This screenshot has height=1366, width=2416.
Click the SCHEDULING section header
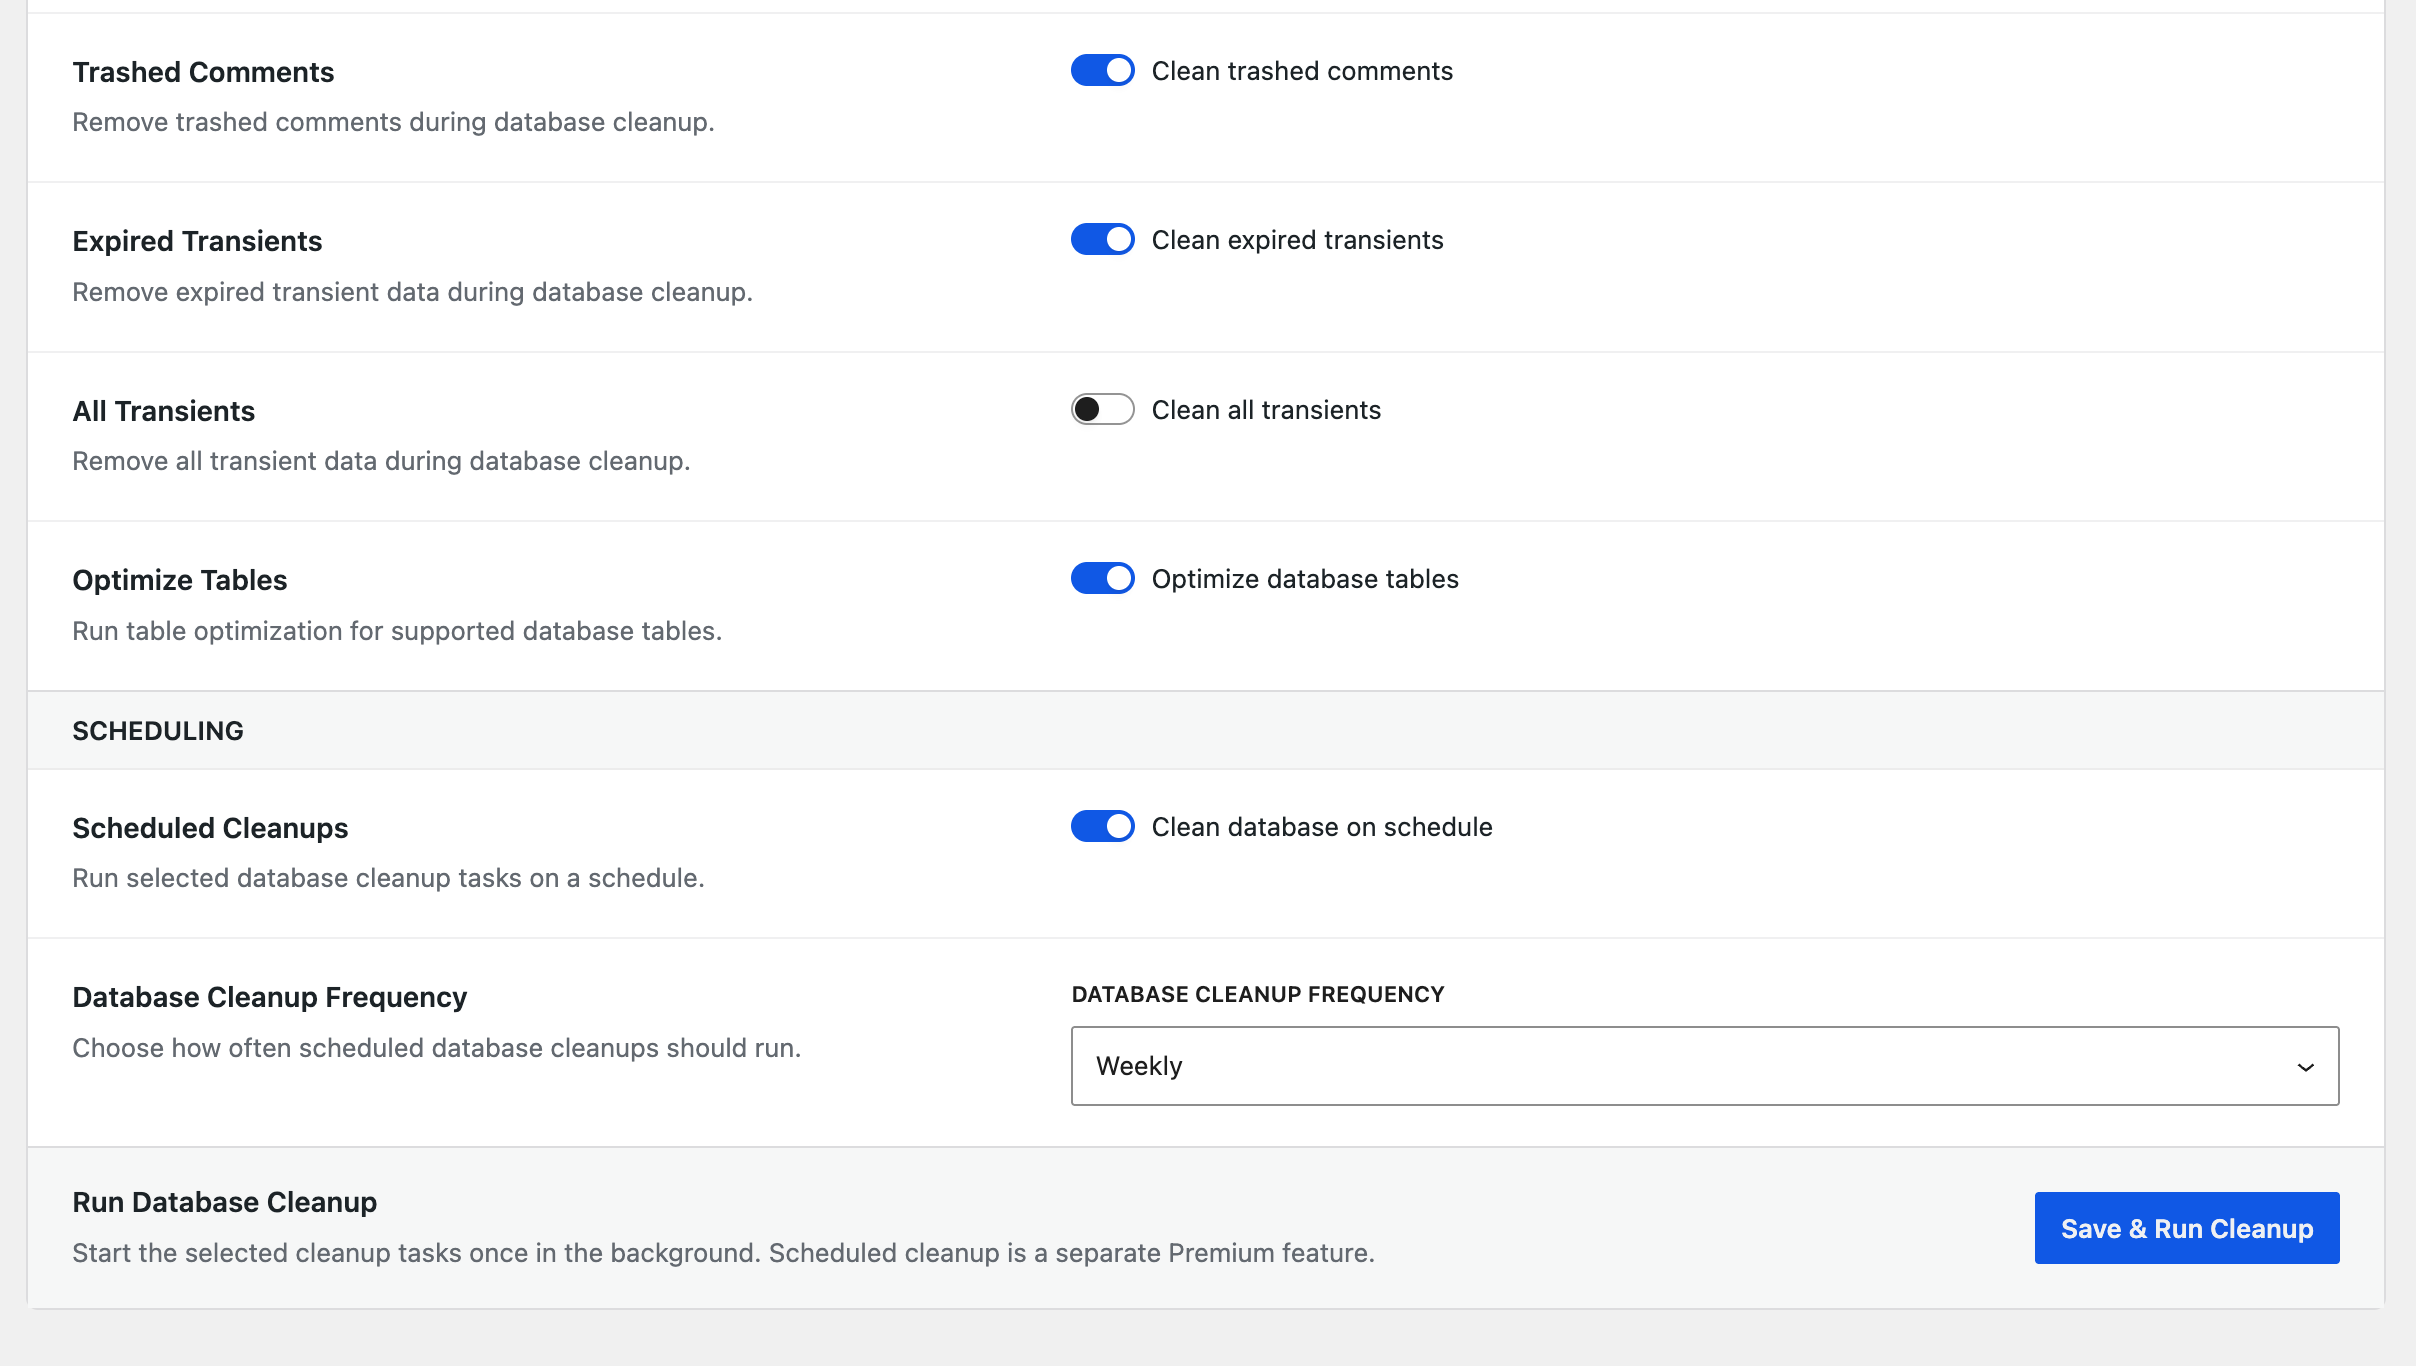158,731
